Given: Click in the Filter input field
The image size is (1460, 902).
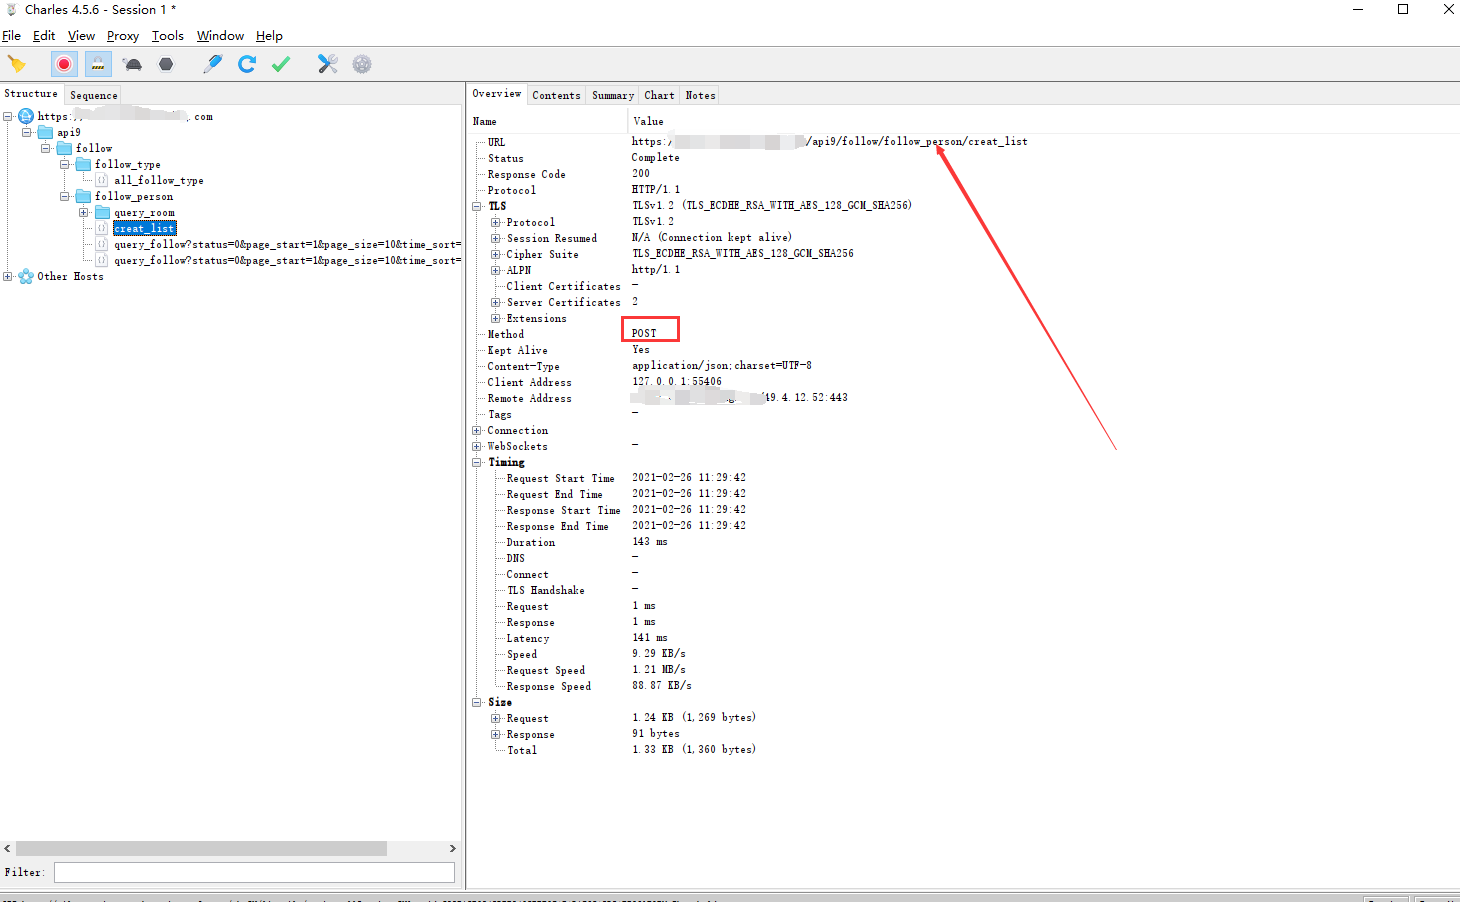Looking at the screenshot, I should point(254,872).
